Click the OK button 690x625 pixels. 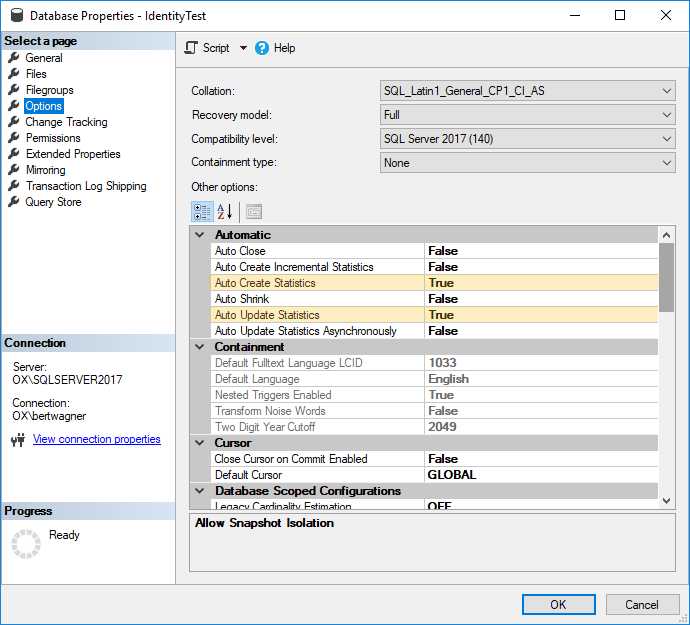coord(558,604)
